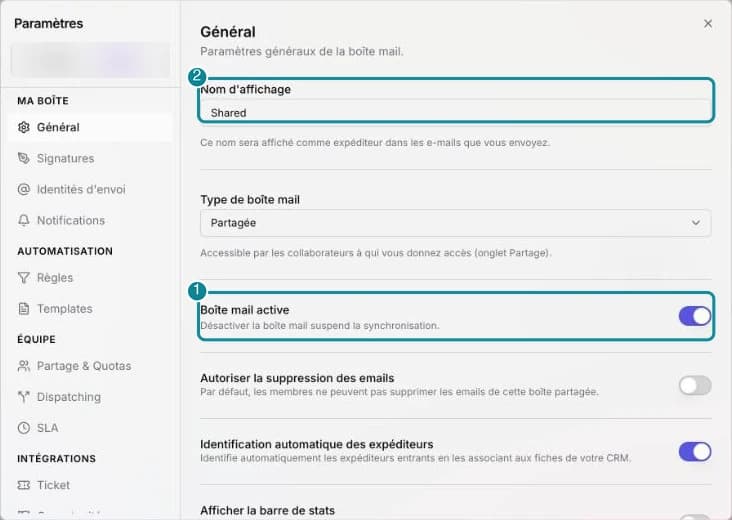Open the Général settings section
Screen dimensions: 732x520
coord(91,127)
